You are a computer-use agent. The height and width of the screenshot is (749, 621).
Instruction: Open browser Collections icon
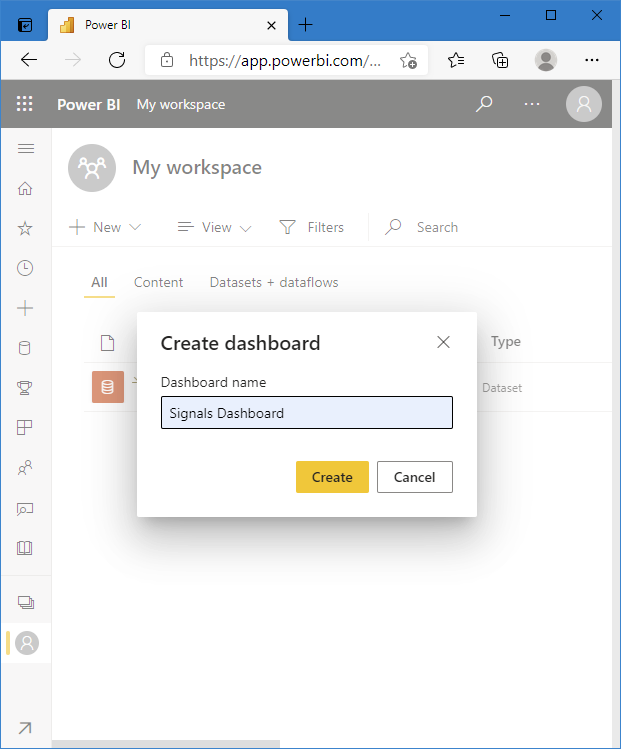coord(500,60)
